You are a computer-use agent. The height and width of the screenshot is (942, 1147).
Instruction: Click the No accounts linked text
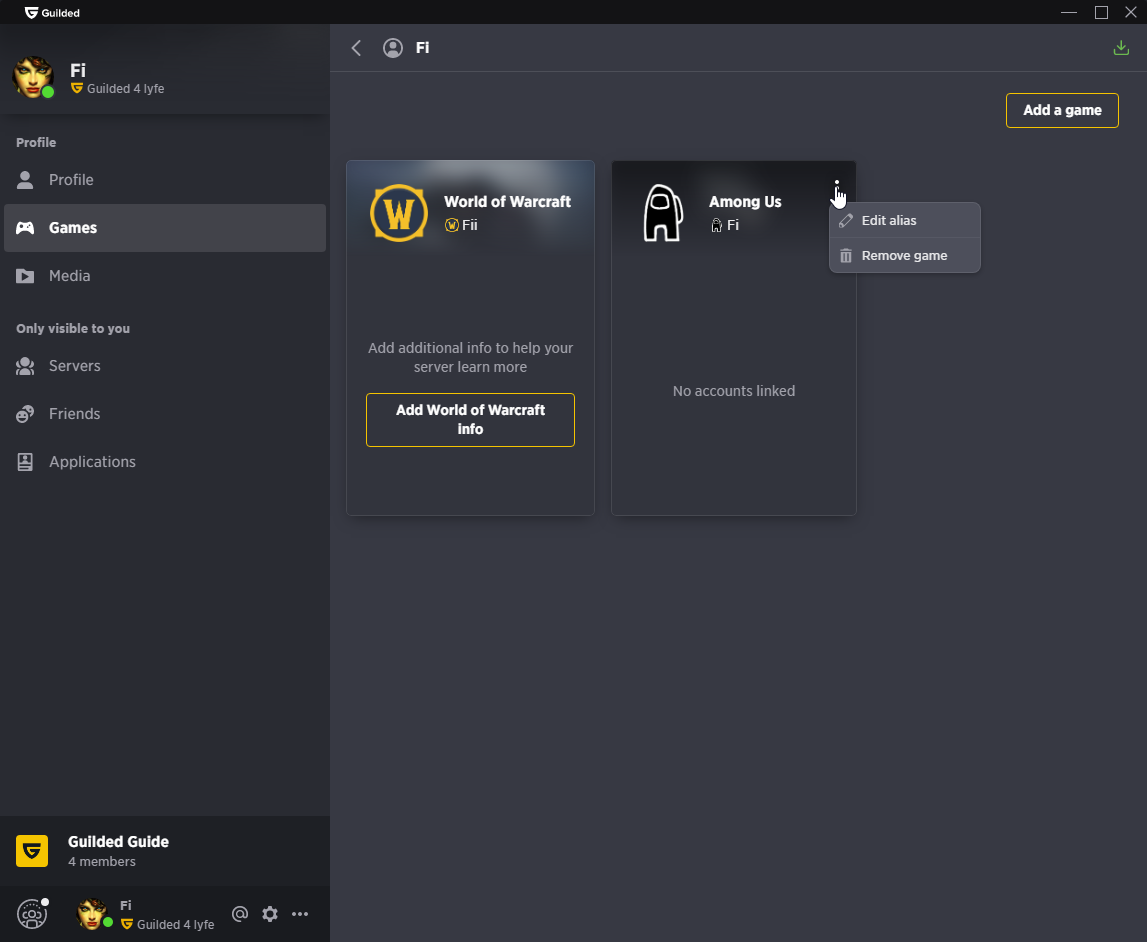coord(734,391)
